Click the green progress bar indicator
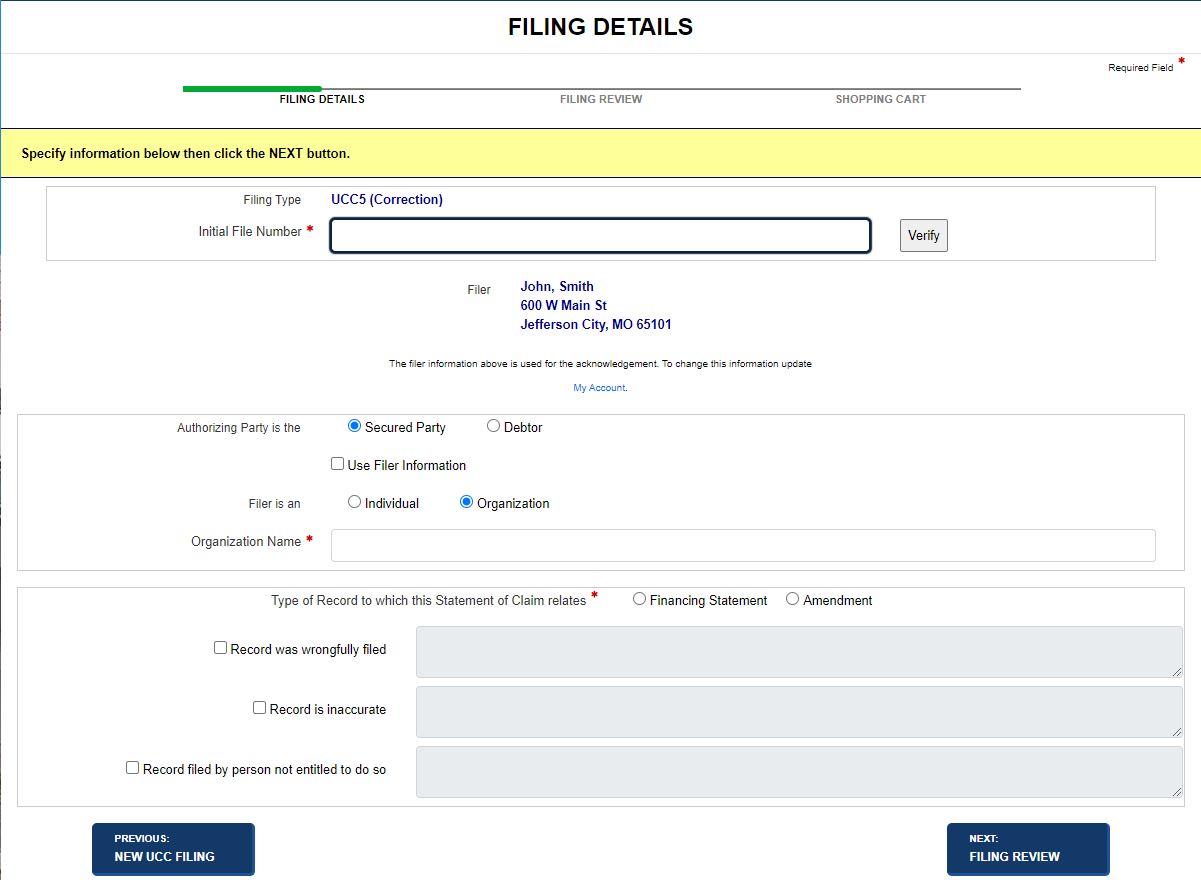 [252, 88]
